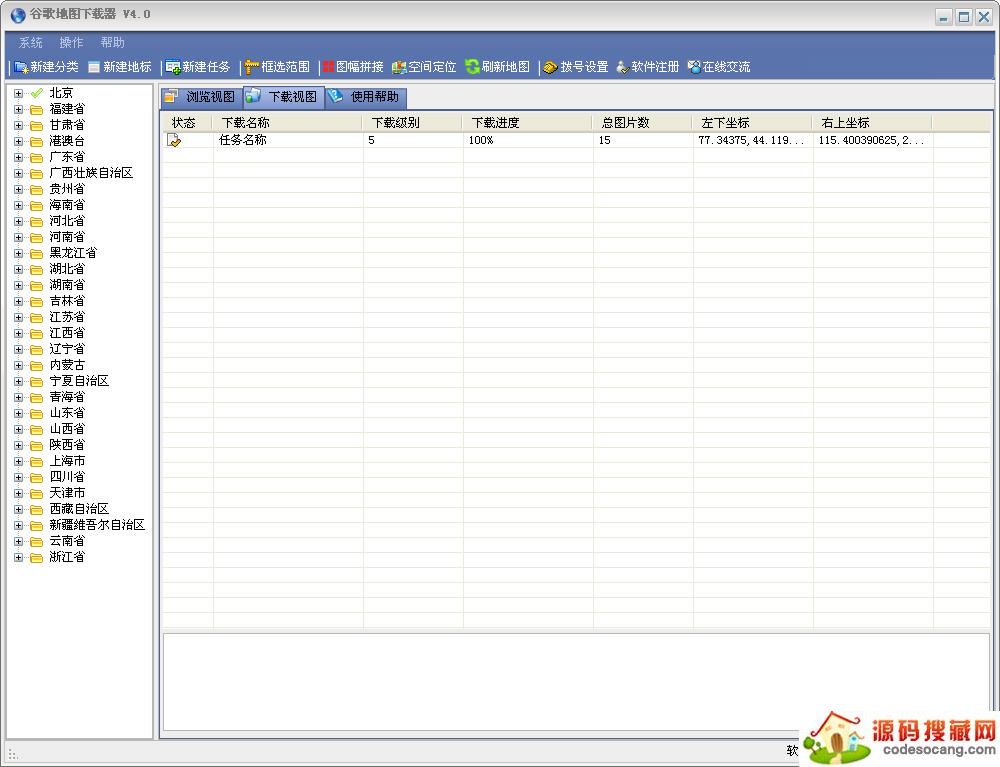Select 西藏自治区 in the tree
The height and width of the screenshot is (767, 1000).
(x=79, y=509)
